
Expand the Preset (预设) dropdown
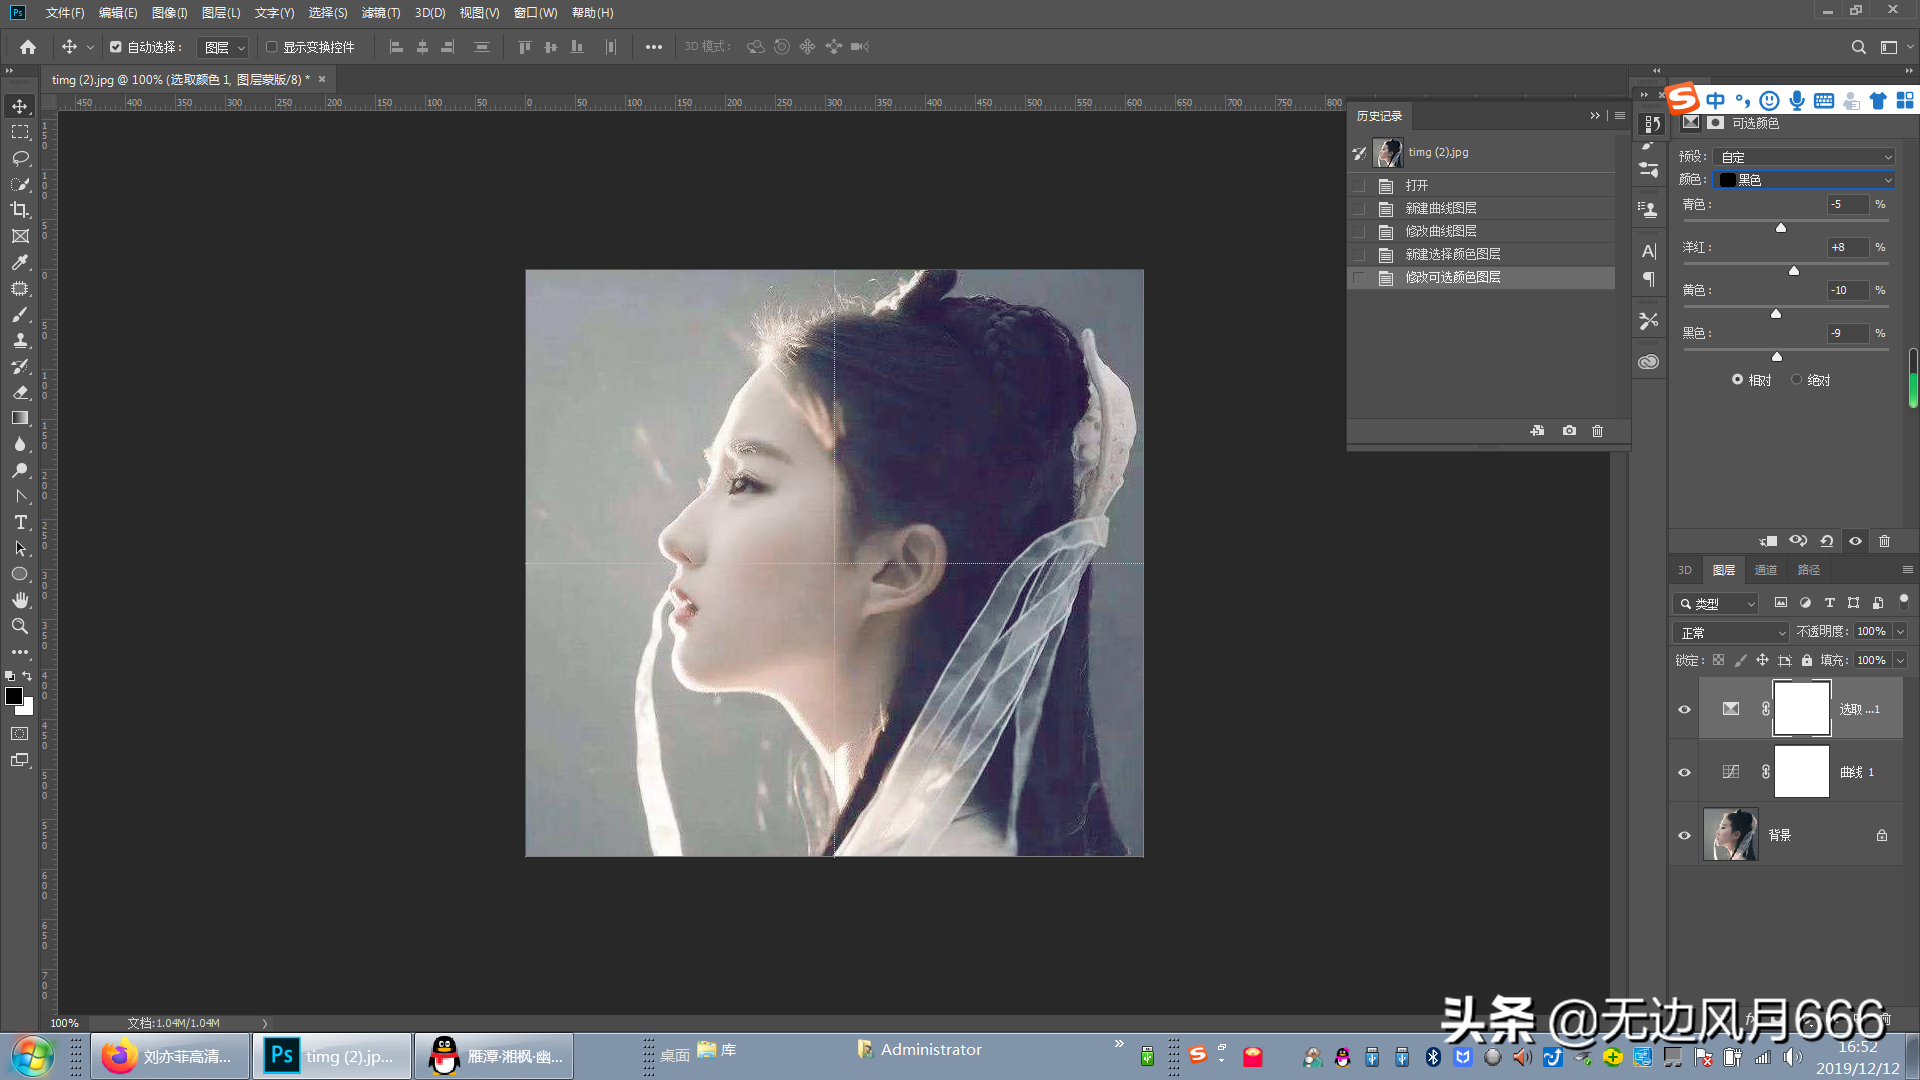point(1804,157)
